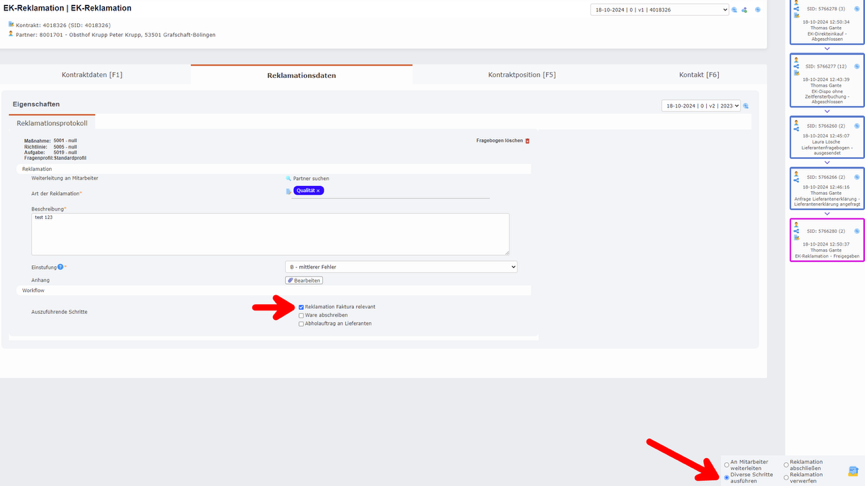865x486 pixels.
Task: Click share icon on SID: 5766266 card
Action: click(796, 180)
